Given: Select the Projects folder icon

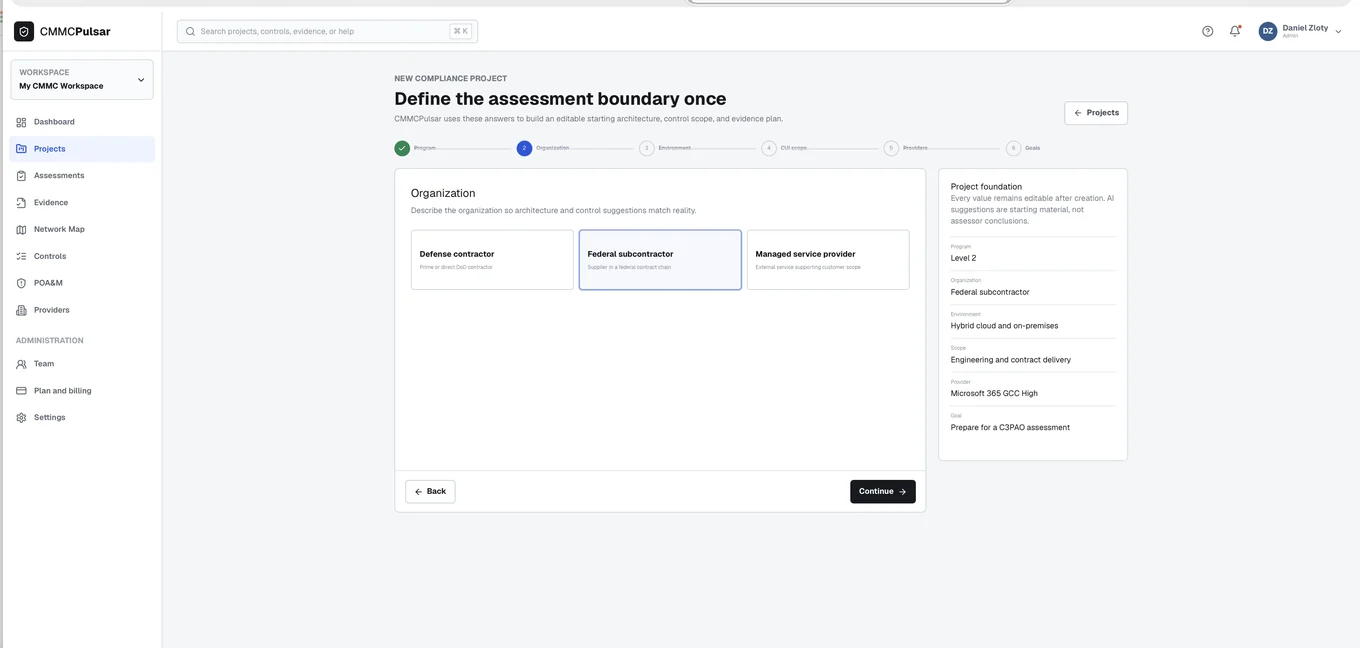Looking at the screenshot, I should click(x=21, y=149).
